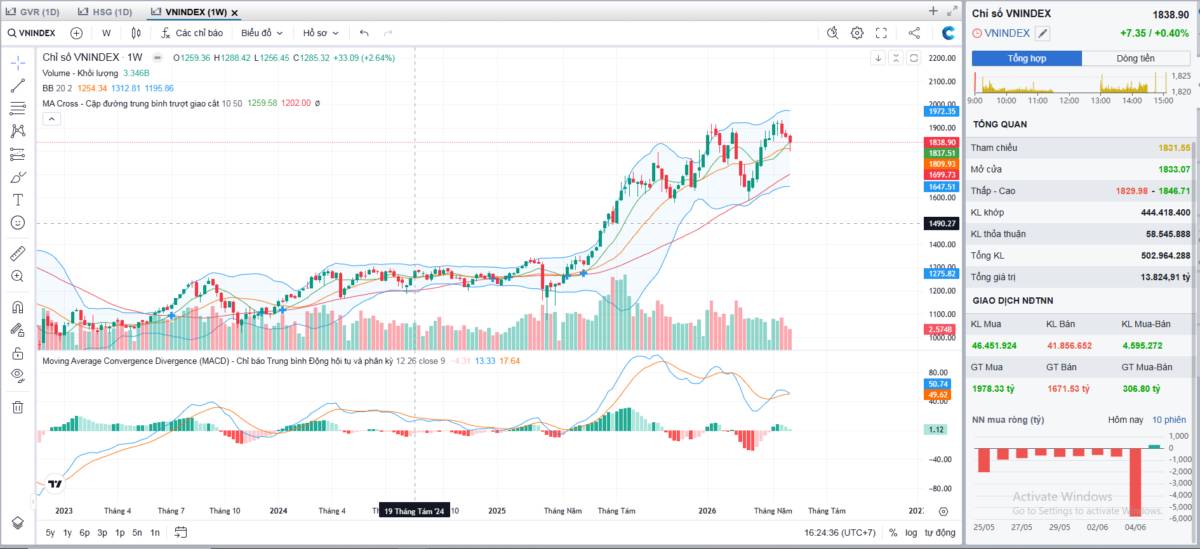1200x549 pixels.
Task: Toggle stay in drawing mode pencil-lock
Action: (x=17, y=330)
